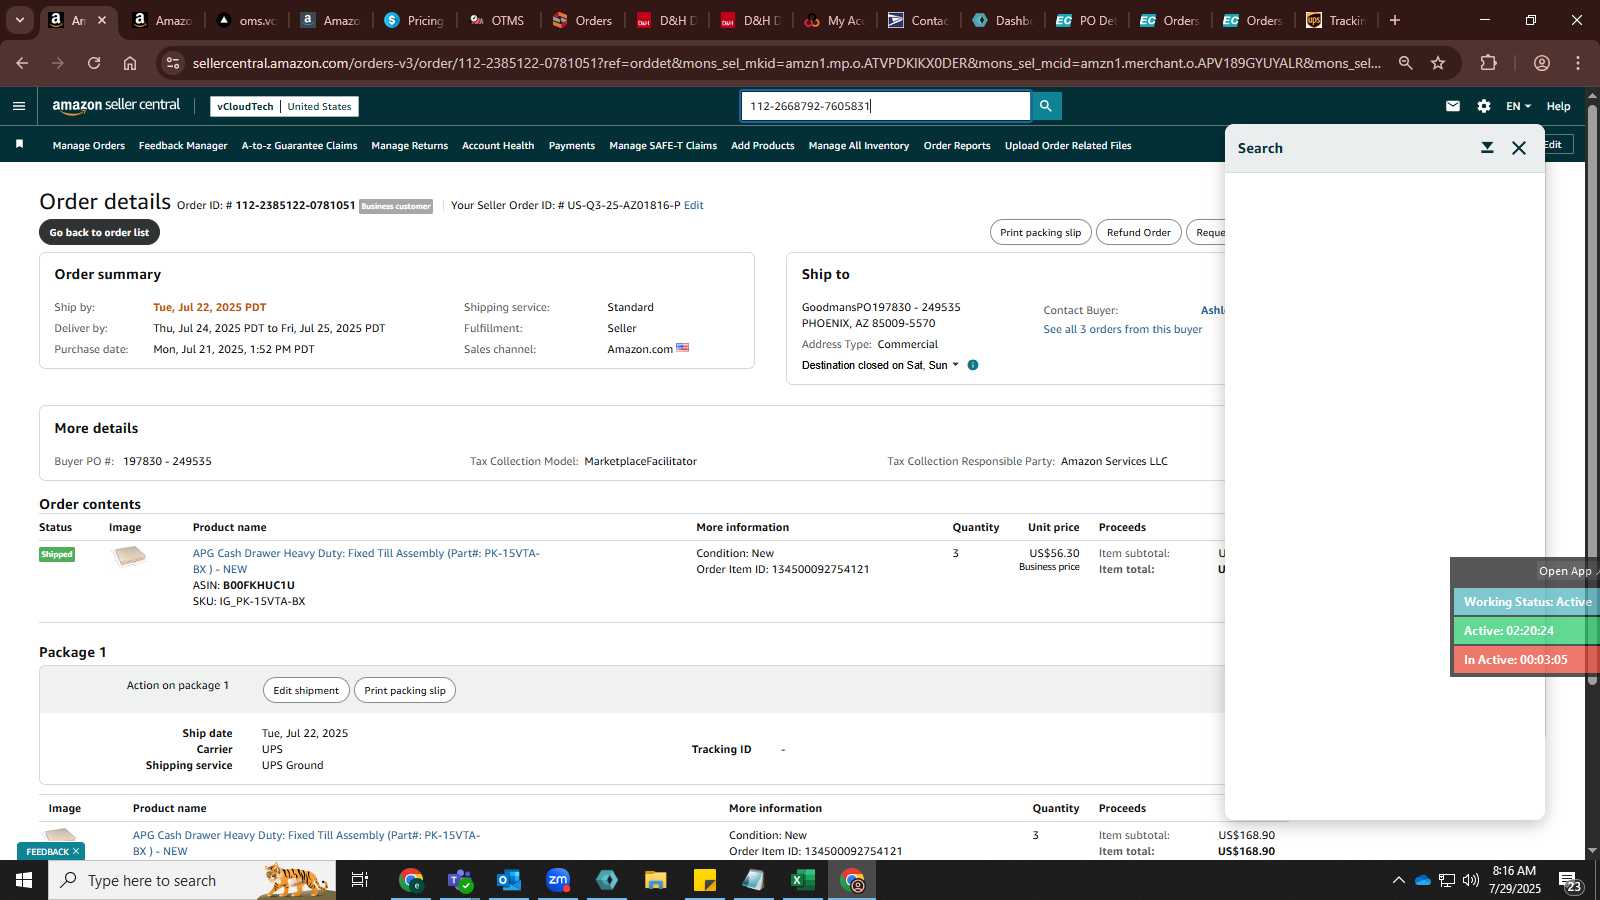Open the EN language dropdown

(1518, 106)
